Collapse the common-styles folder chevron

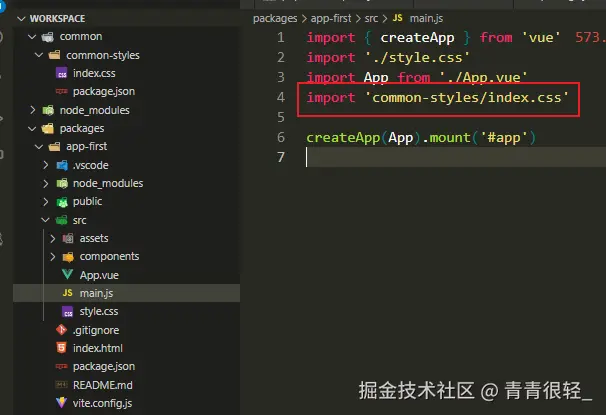39,55
